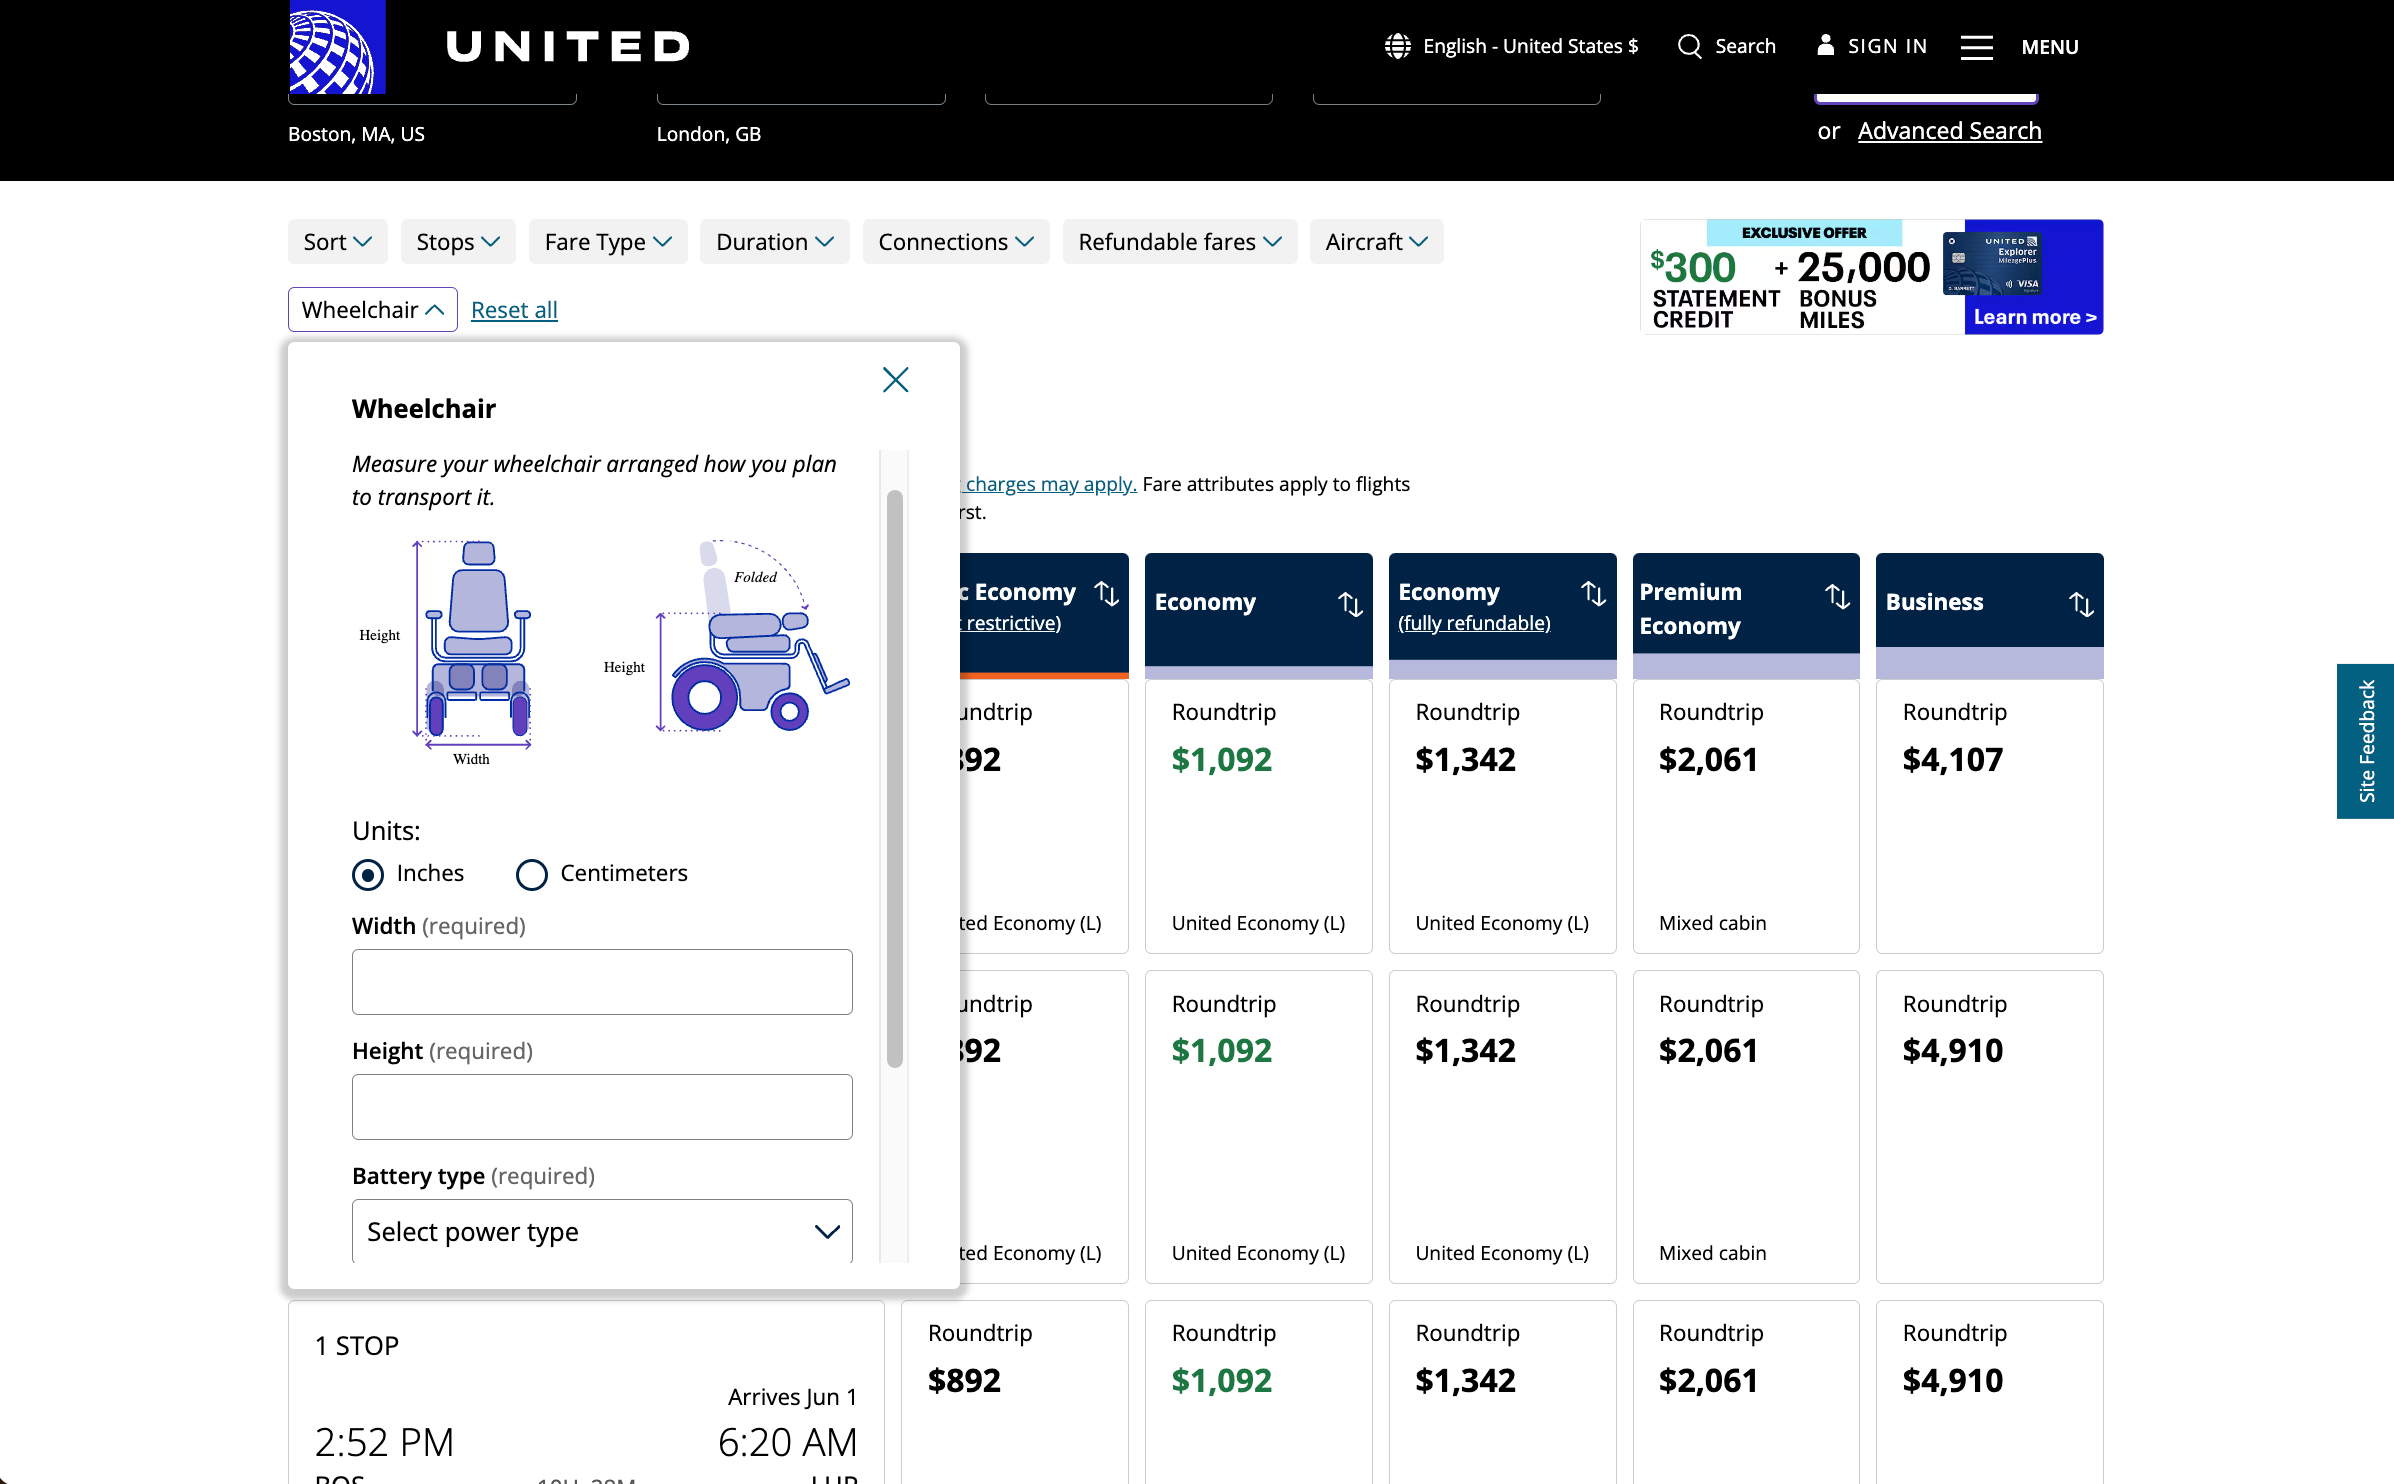Select the Centimeters radio button
2394x1484 pixels.
point(532,874)
